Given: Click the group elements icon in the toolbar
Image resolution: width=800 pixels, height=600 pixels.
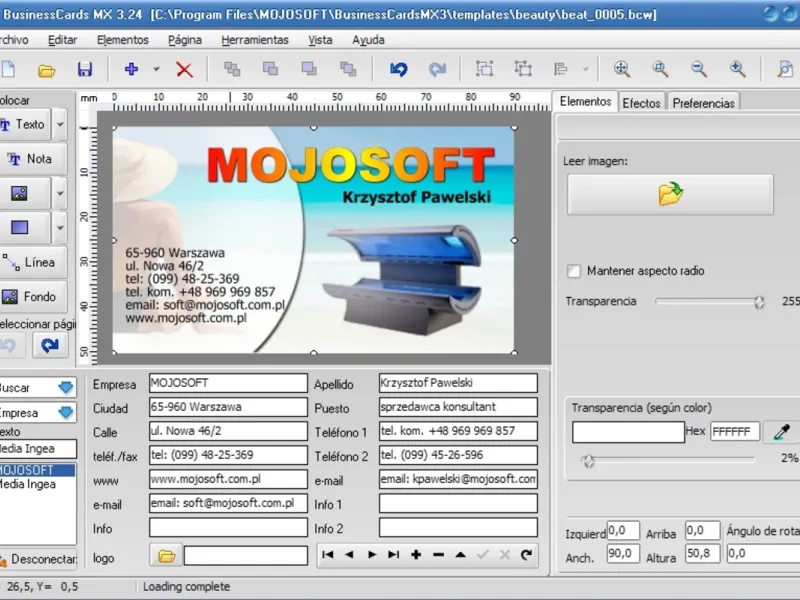Looking at the screenshot, I should click(484, 68).
